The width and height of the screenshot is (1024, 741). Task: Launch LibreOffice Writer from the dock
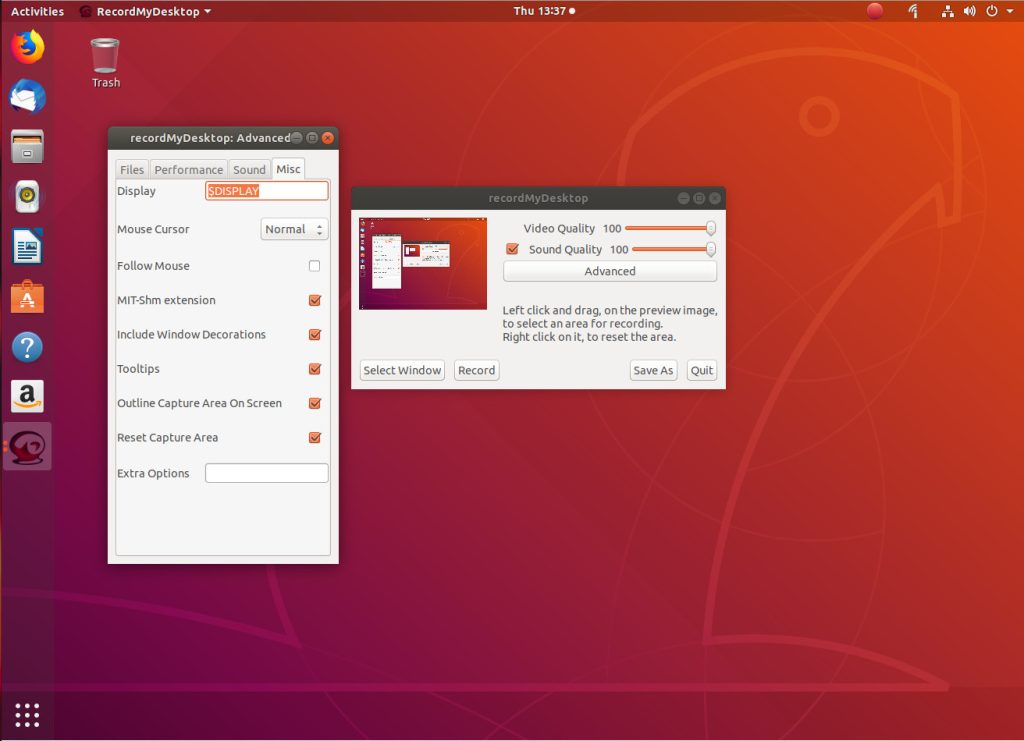[28, 246]
